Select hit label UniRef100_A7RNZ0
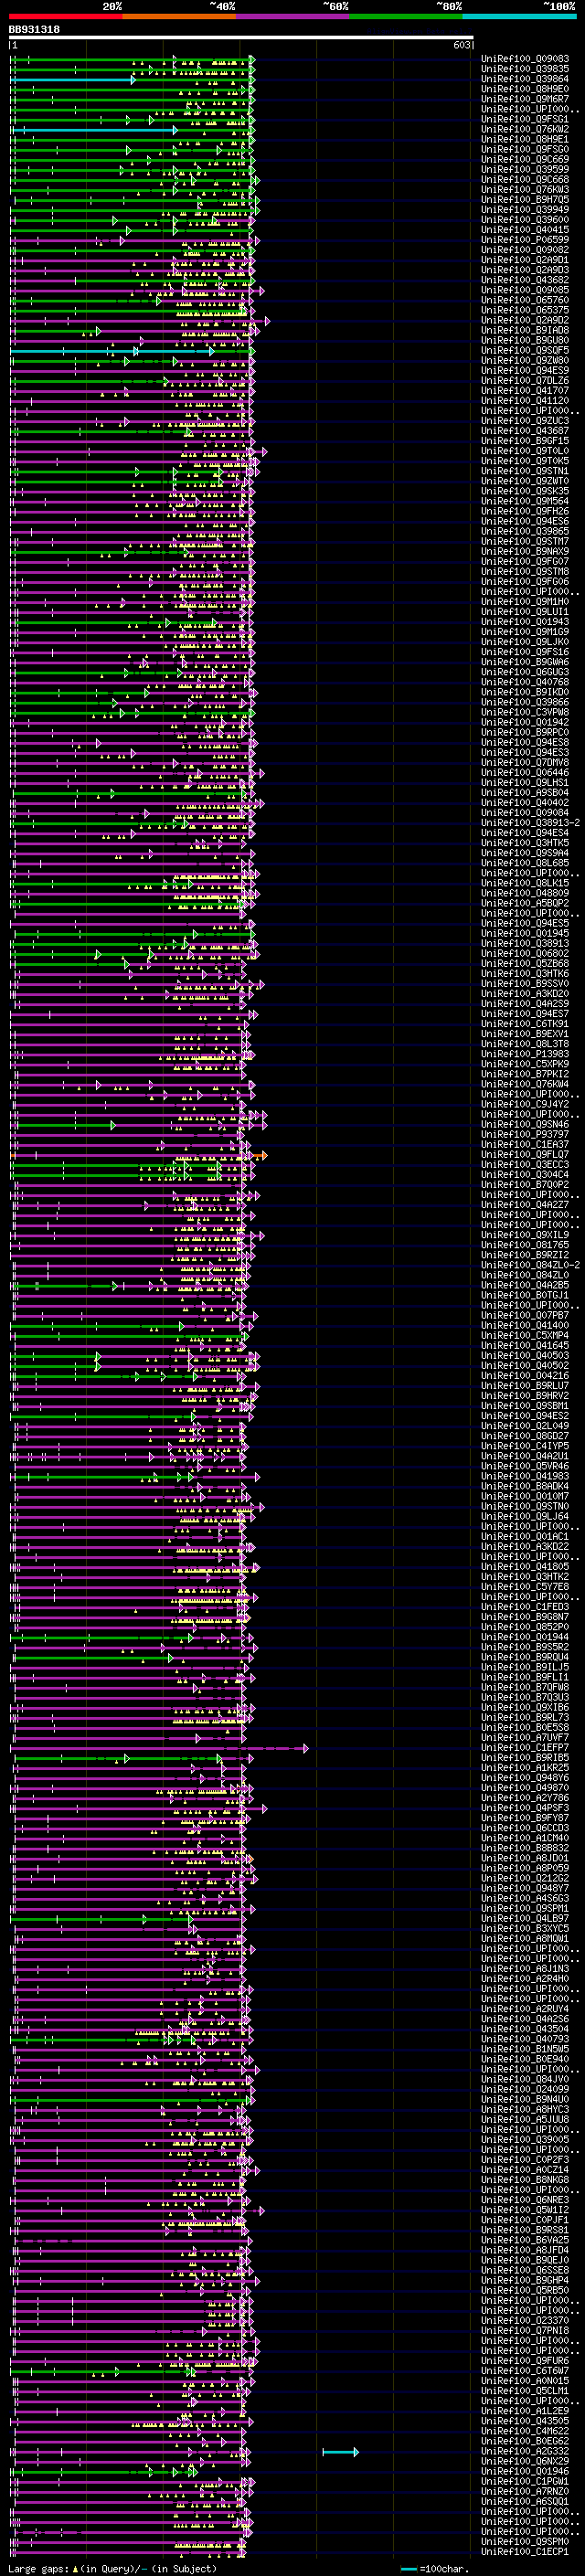The height and width of the screenshot is (2576, 585). [525, 2491]
